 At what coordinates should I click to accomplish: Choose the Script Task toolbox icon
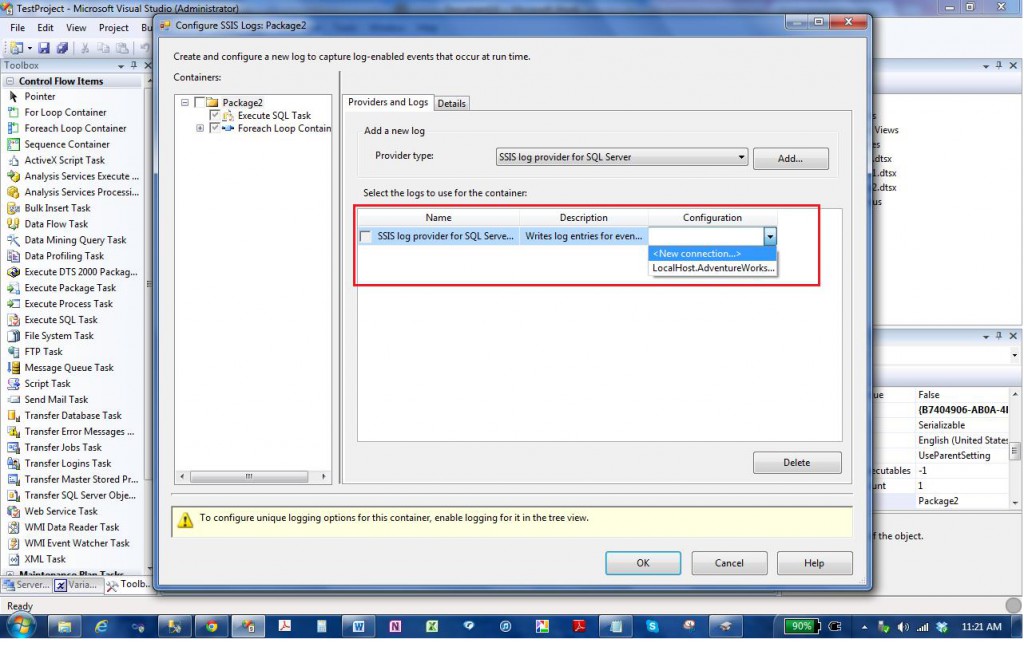pos(14,384)
